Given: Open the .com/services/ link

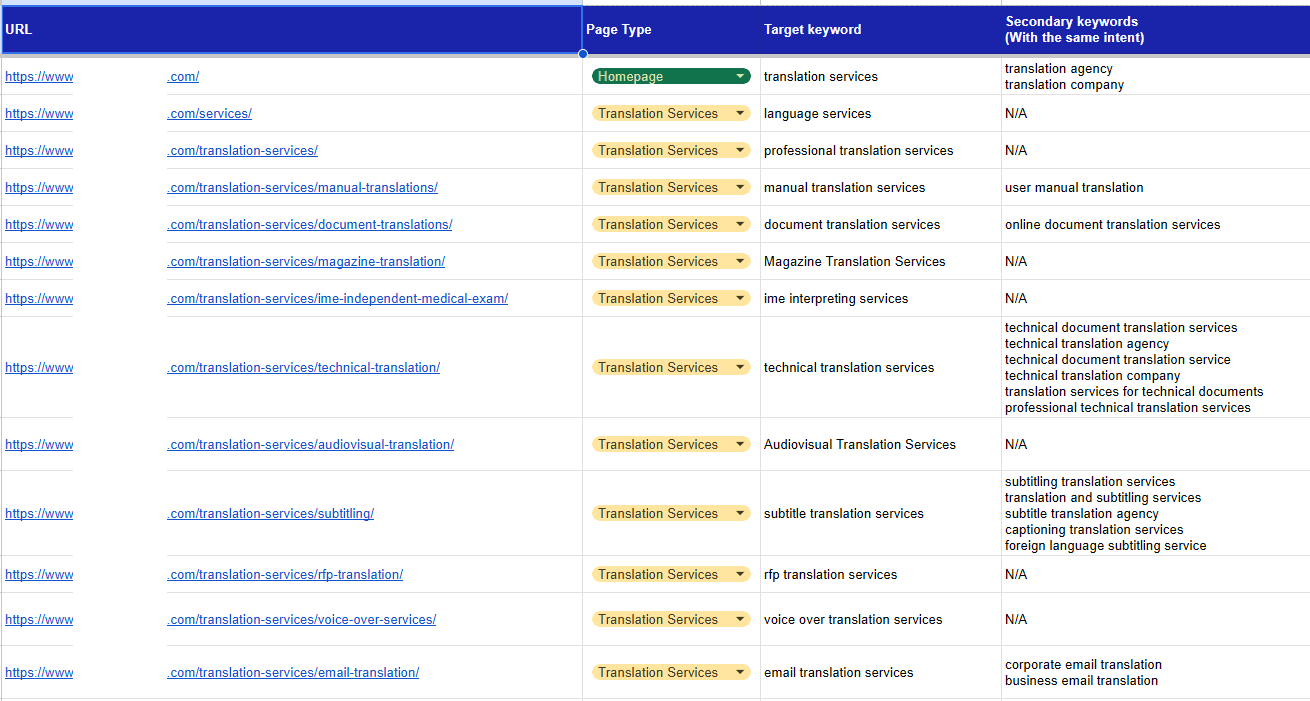Looking at the screenshot, I should pos(210,113).
